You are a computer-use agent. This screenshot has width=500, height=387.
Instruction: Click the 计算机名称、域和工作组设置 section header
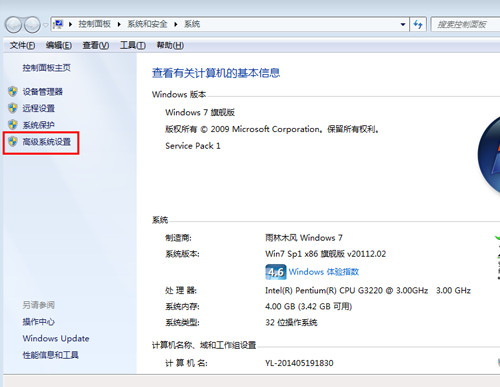pyautogui.click(x=204, y=345)
